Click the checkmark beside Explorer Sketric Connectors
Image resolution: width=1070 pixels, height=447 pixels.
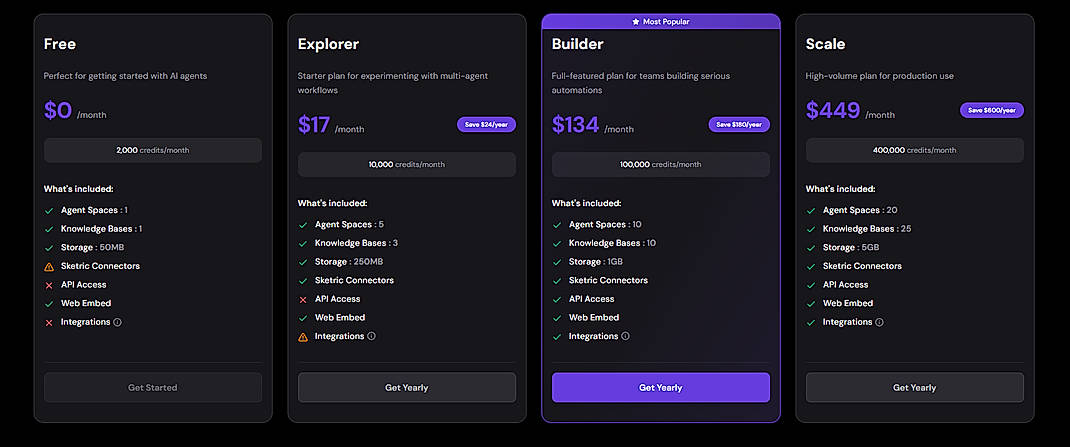(x=303, y=281)
